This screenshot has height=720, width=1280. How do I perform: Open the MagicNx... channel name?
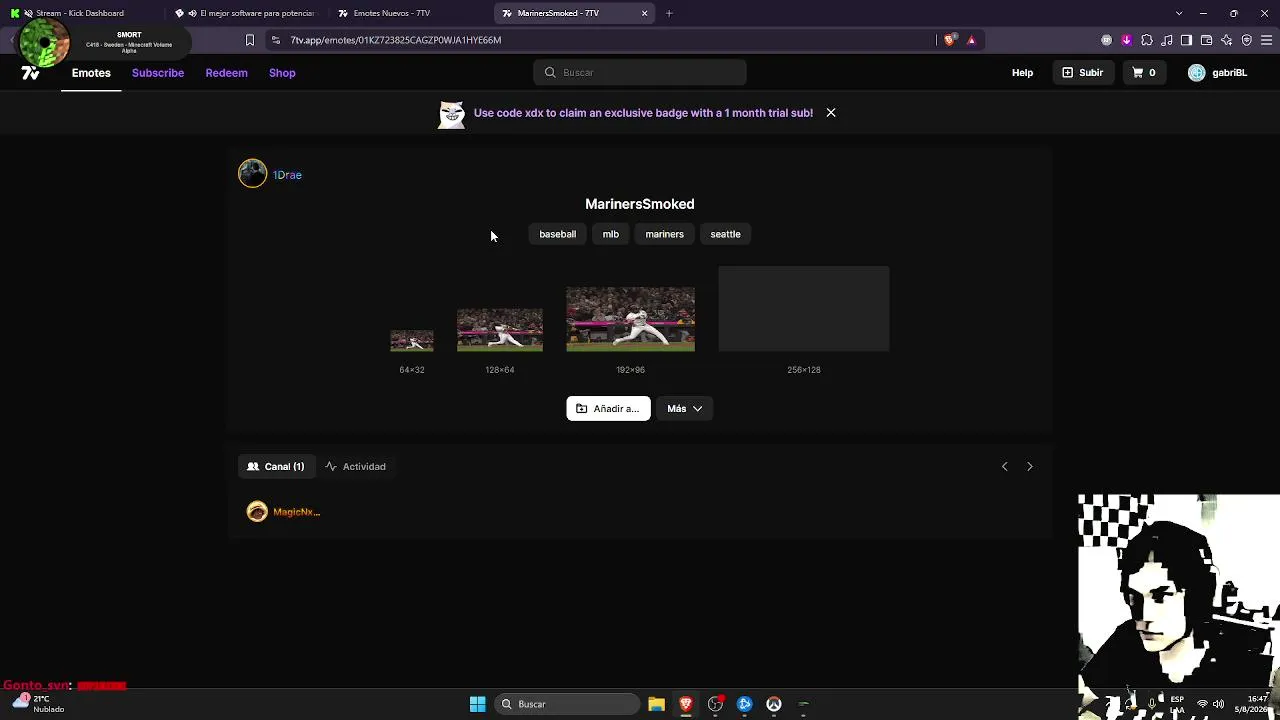click(297, 512)
